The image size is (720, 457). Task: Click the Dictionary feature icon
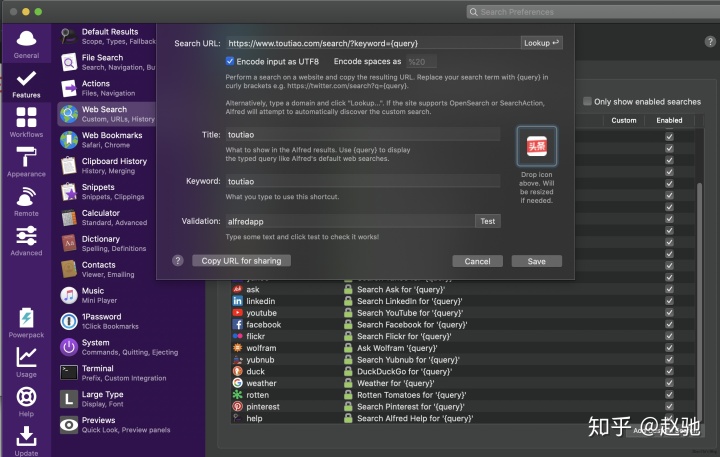[x=69, y=243]
